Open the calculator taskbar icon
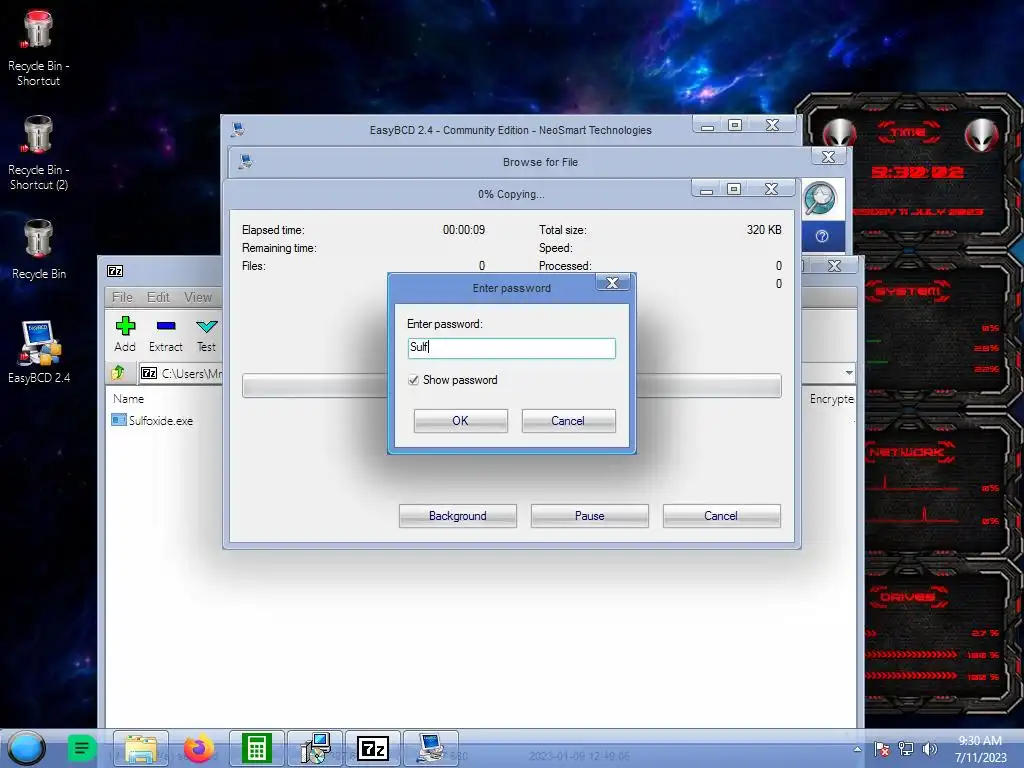1024x768 pixels. pos(257,748)
